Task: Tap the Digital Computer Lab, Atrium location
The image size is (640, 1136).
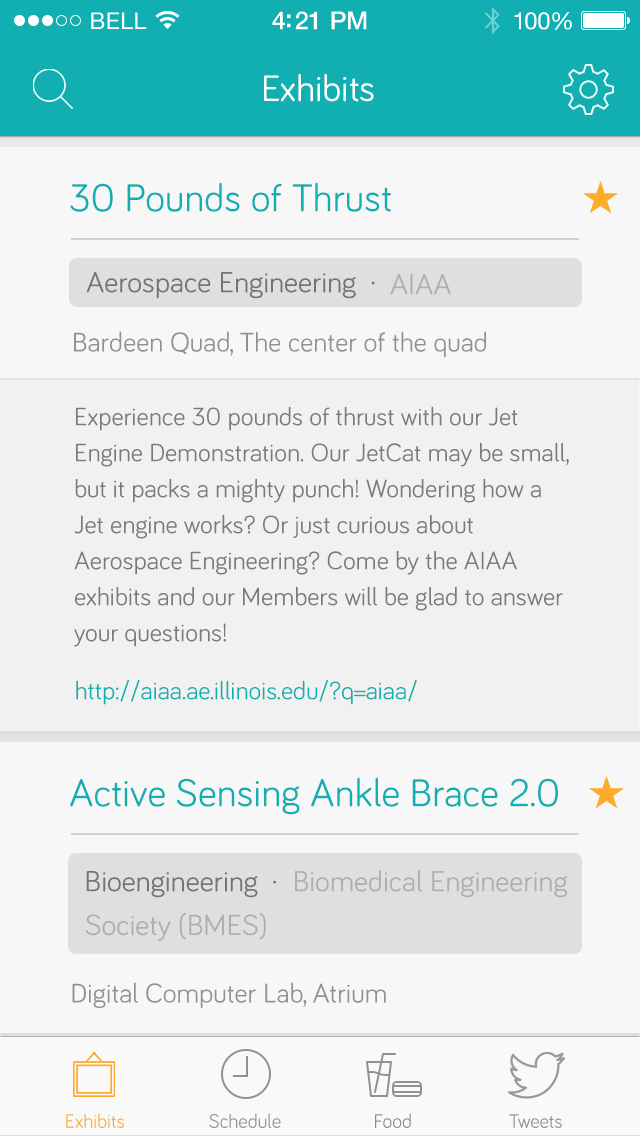Action: 229,993
